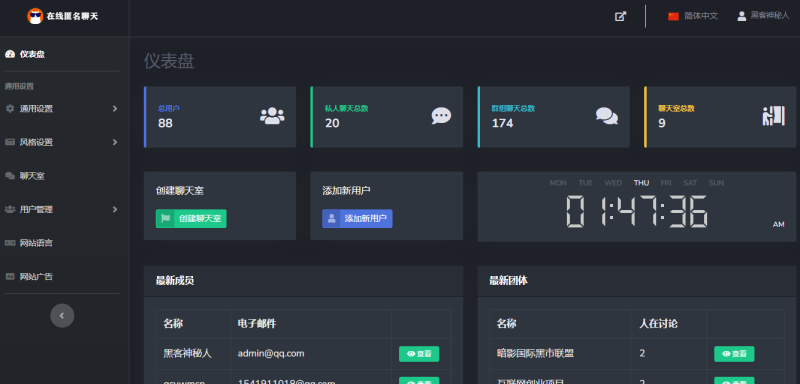This screenshot has width=800, height=384.
Task: Click the 在线匿名聊天 site title
Action: tap(72, 16)
